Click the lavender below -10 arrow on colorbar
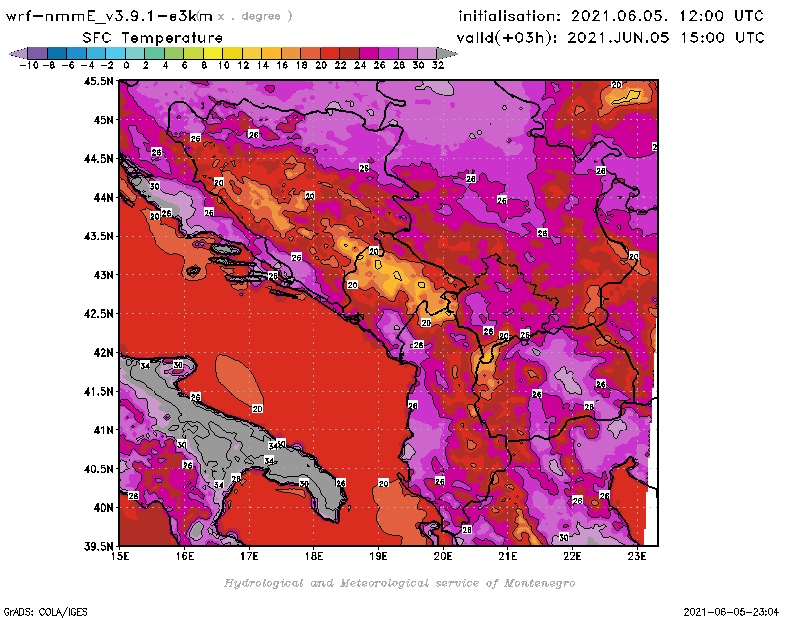 [x=18, y=53]
